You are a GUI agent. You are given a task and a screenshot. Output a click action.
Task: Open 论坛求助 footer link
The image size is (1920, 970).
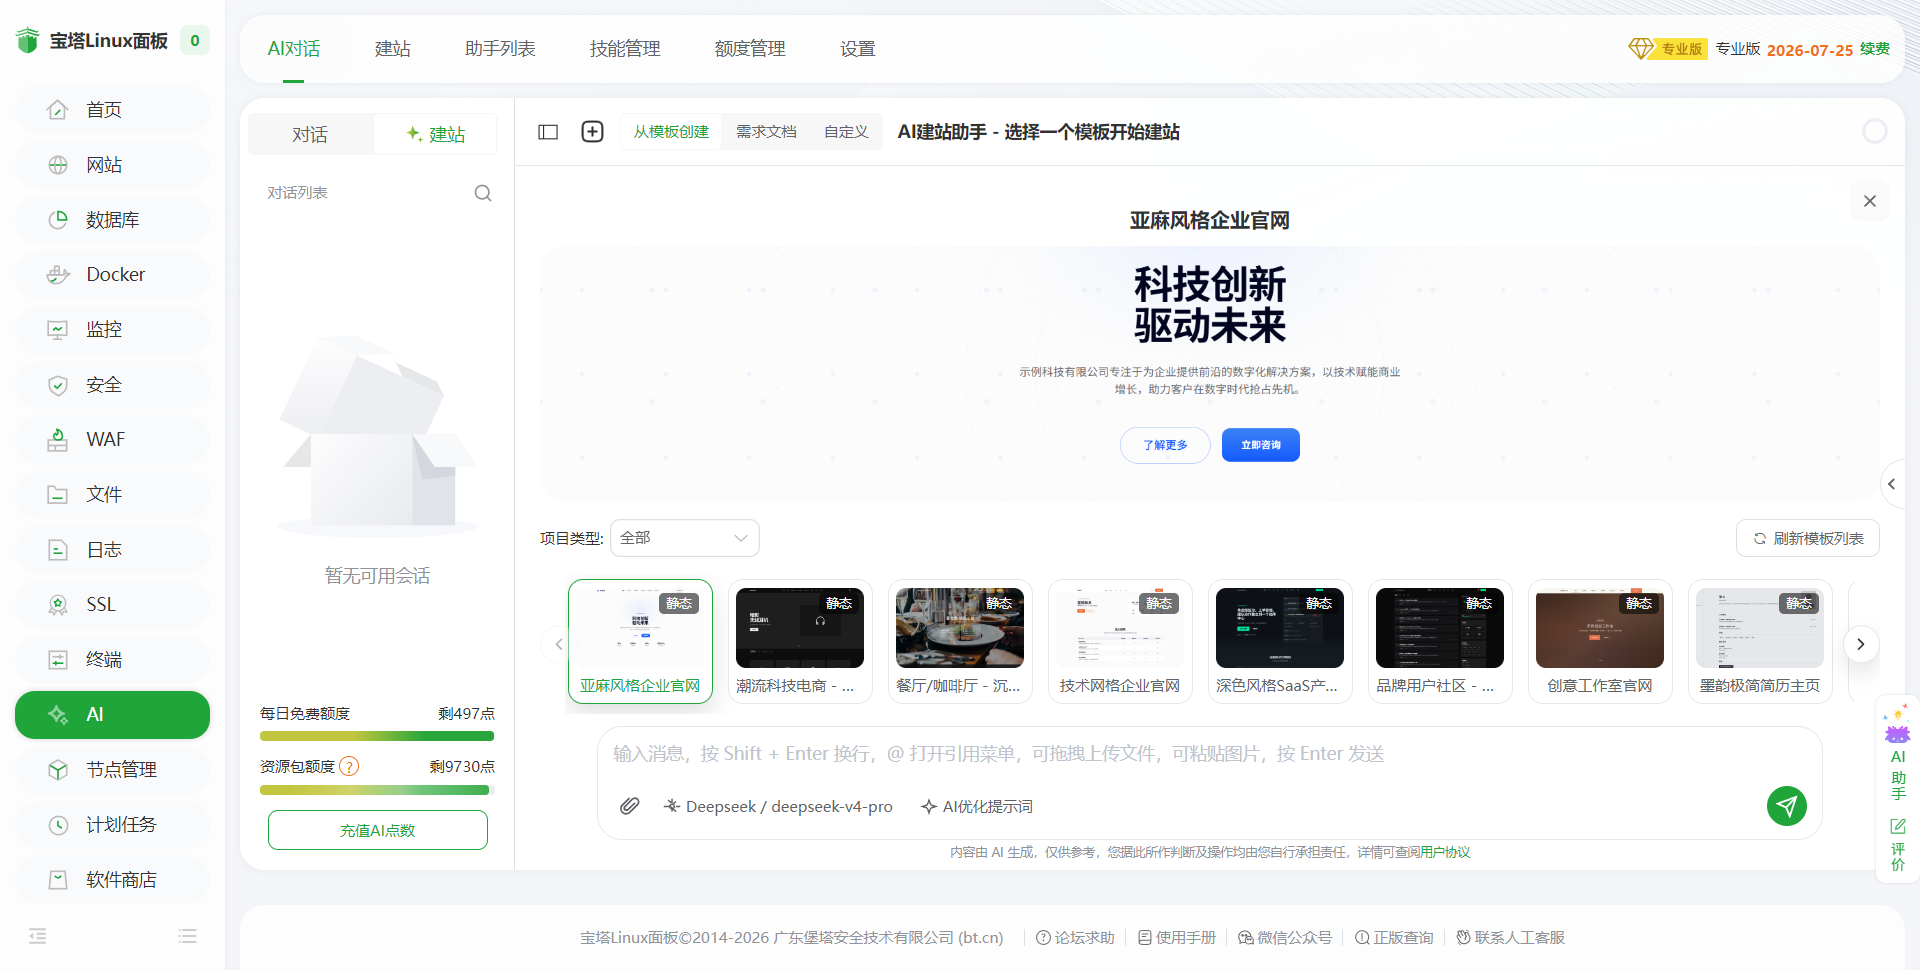pos(1075,938)
